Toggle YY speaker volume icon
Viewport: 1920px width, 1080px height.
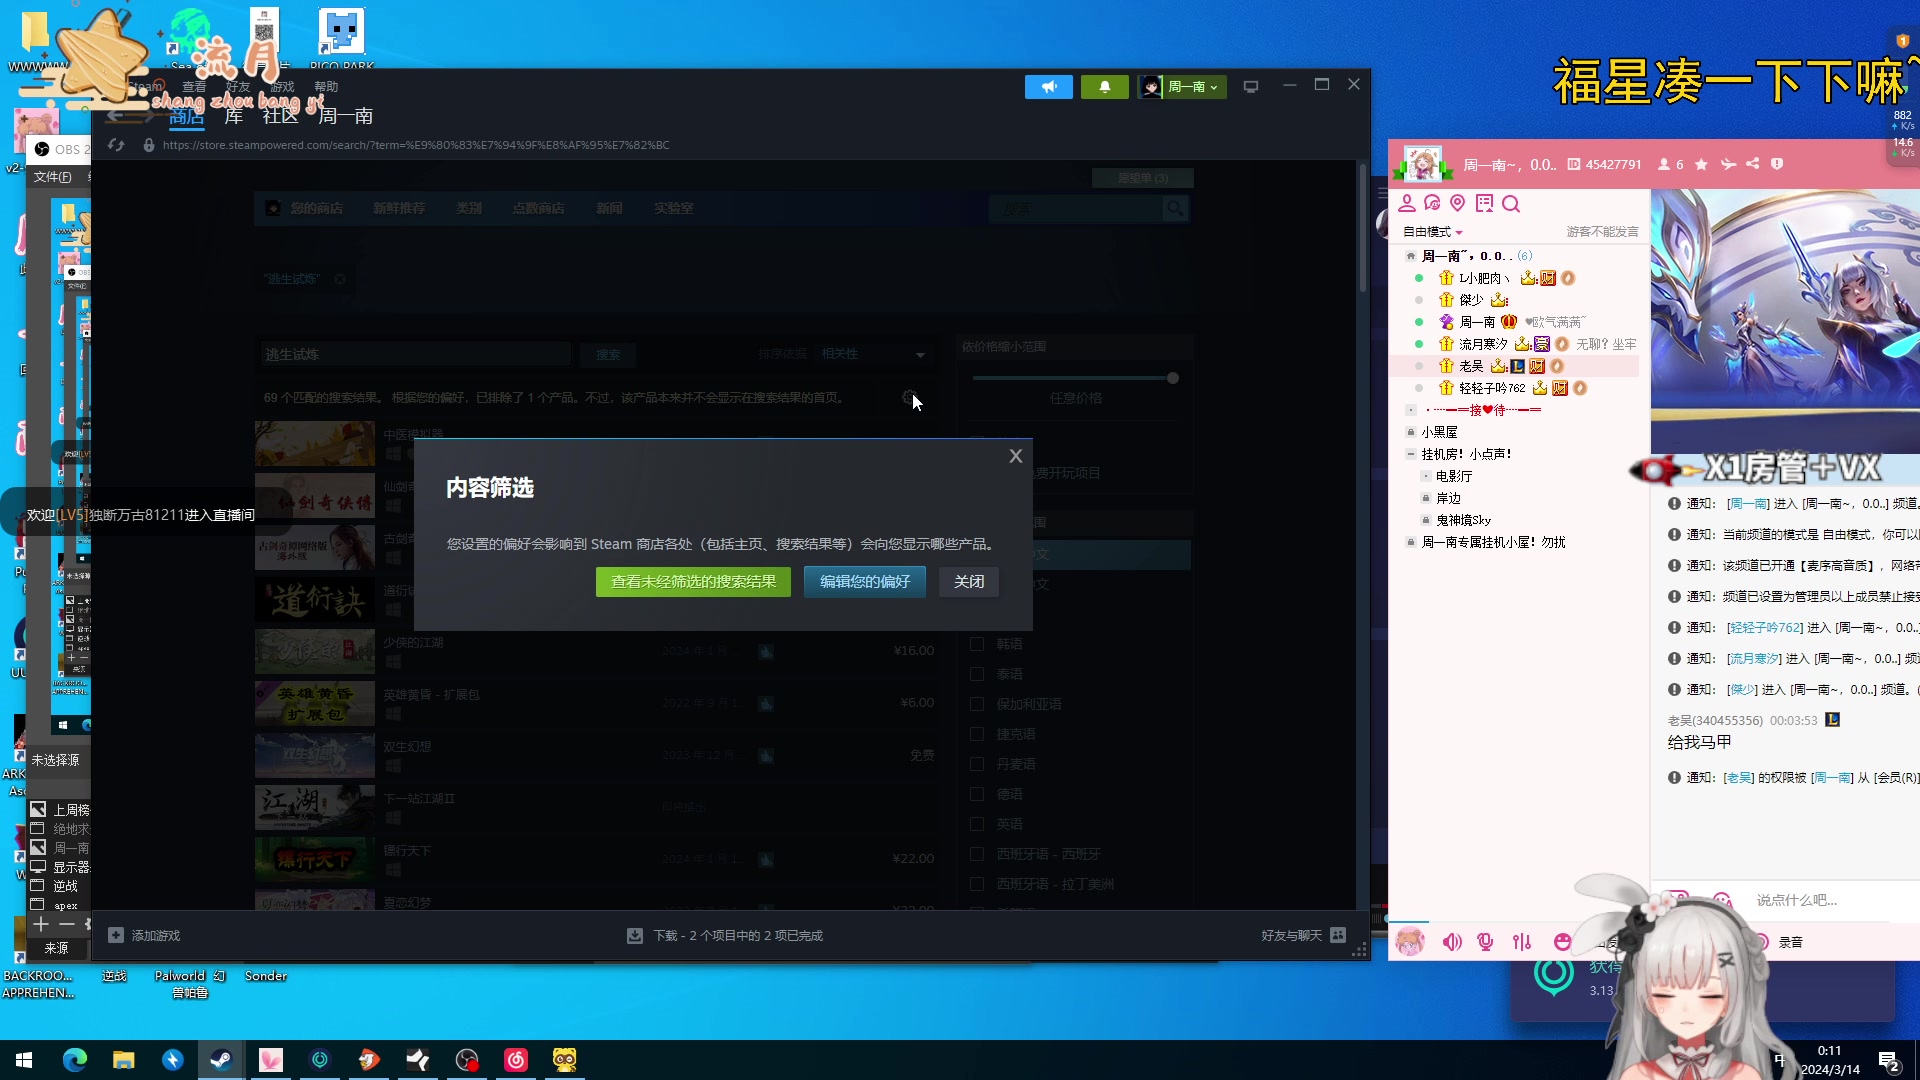pos(1452,942)
